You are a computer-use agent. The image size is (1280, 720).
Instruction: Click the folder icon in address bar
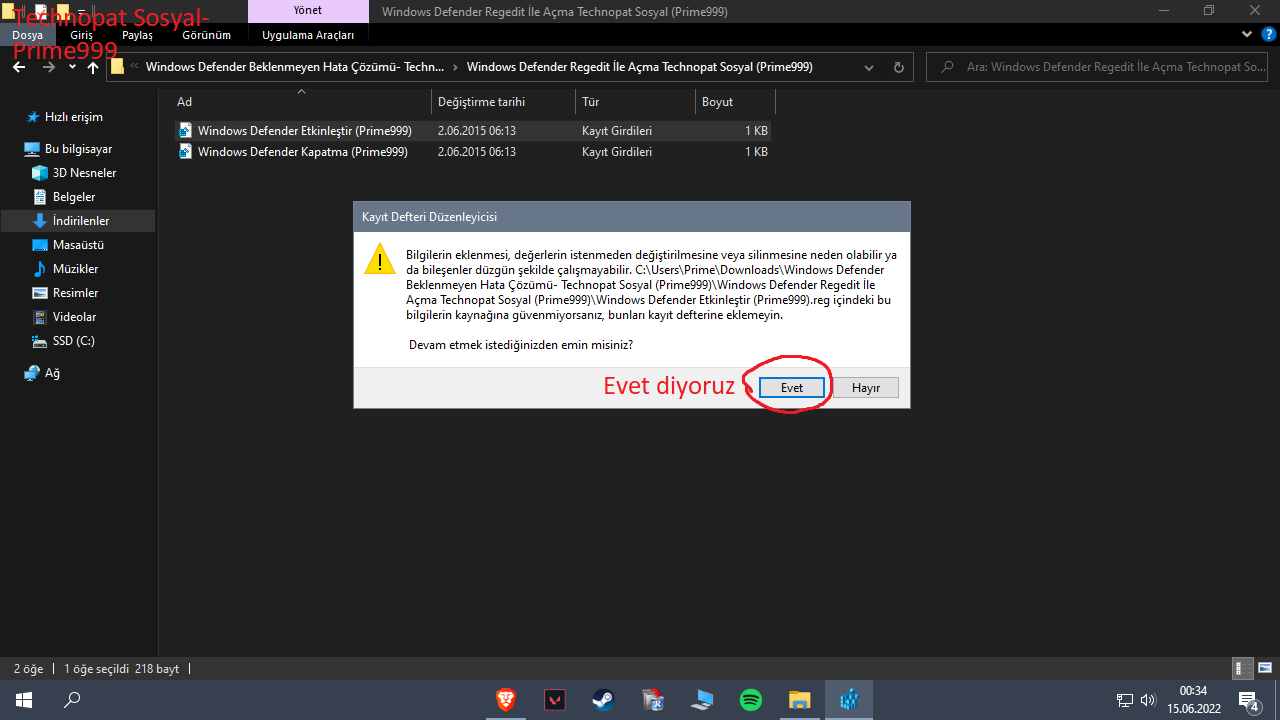(117, 67)
